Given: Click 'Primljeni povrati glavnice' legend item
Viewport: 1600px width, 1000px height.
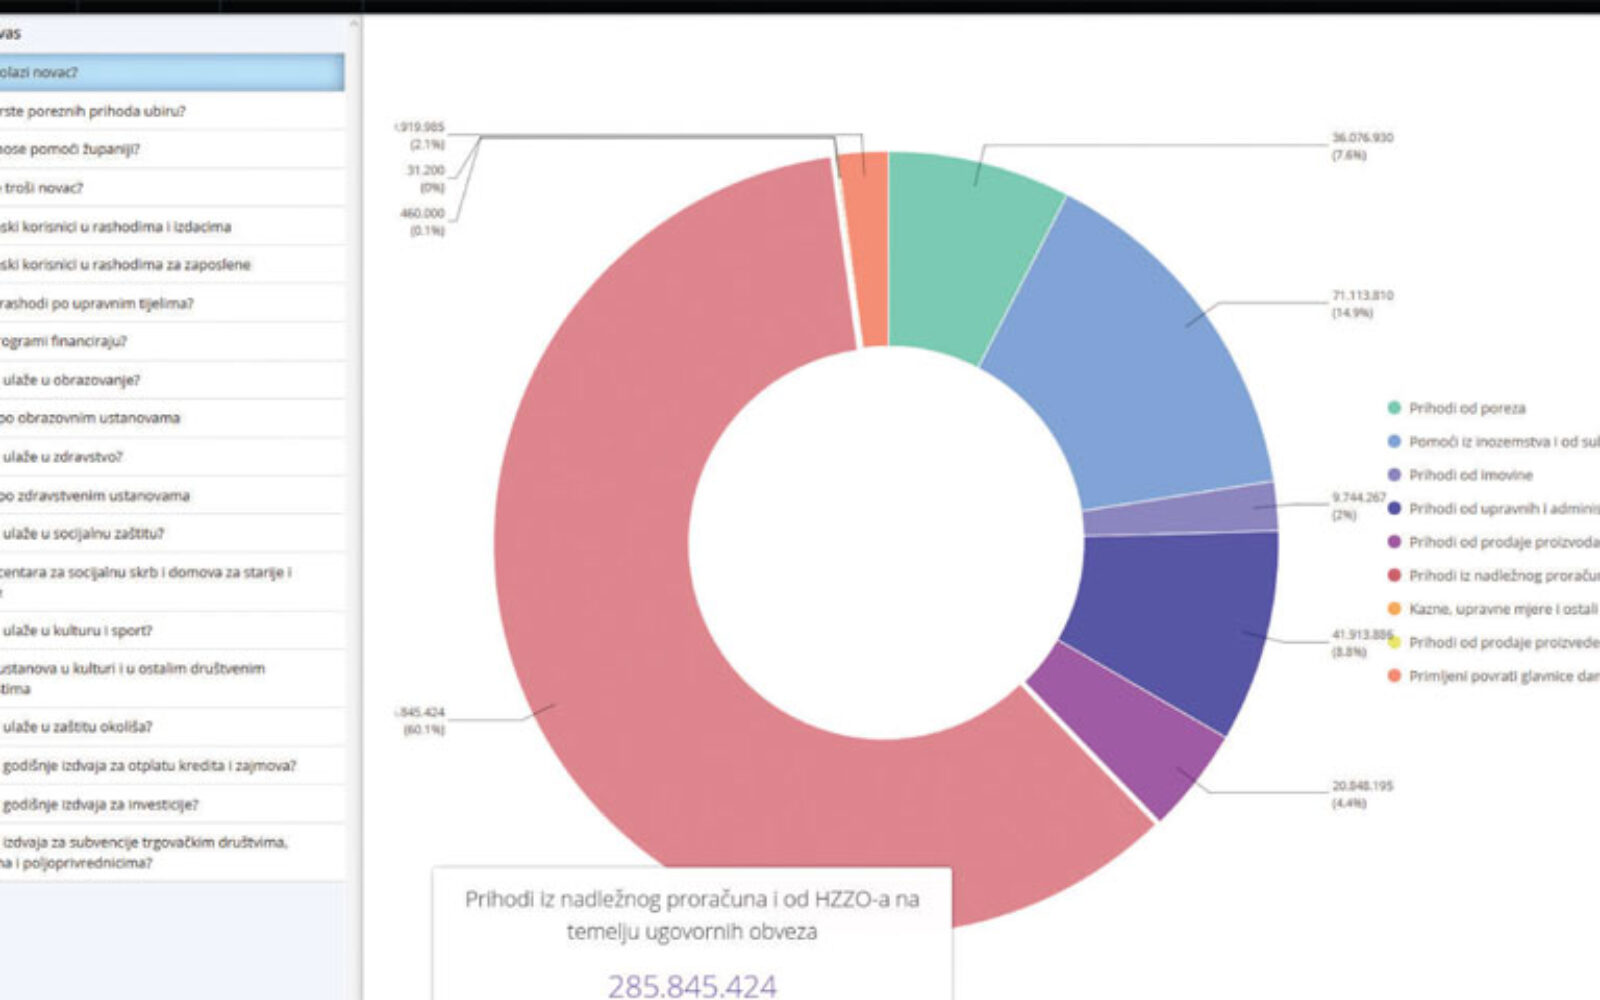Looking at the screenshot, I should 1502,676.
